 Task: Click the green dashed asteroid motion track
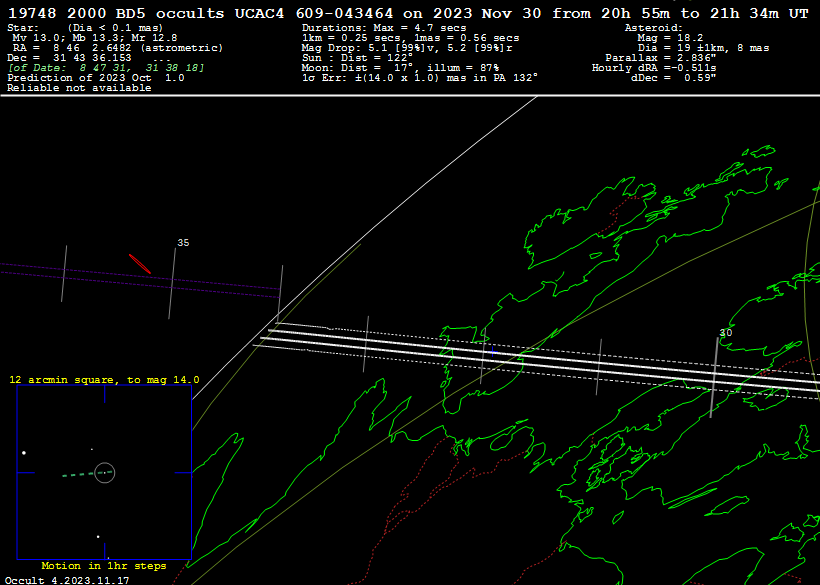pos(78,474)
